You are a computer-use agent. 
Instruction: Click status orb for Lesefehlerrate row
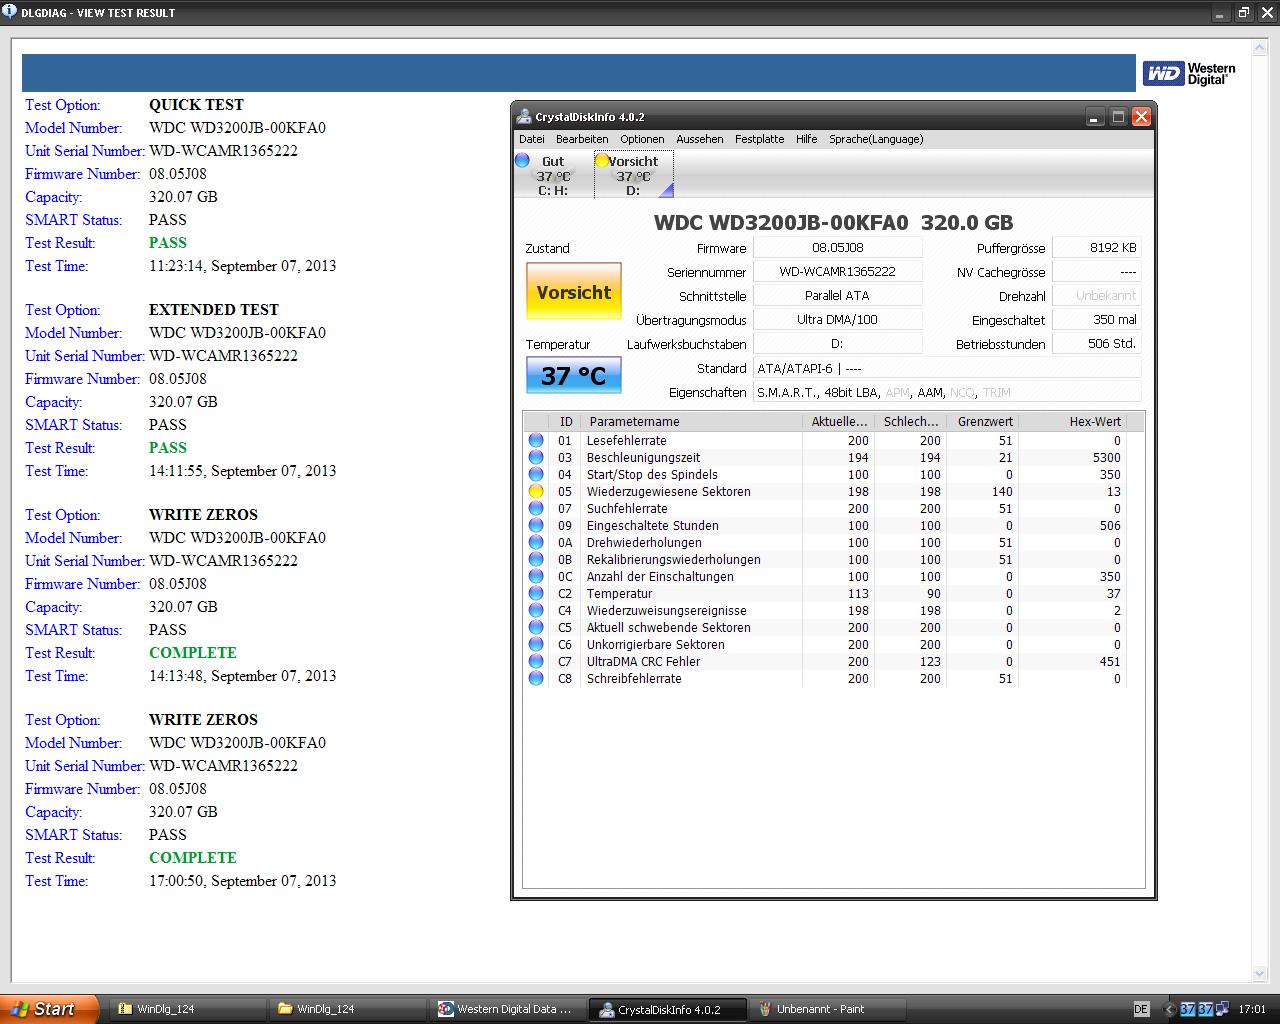(x=536, y=440)
